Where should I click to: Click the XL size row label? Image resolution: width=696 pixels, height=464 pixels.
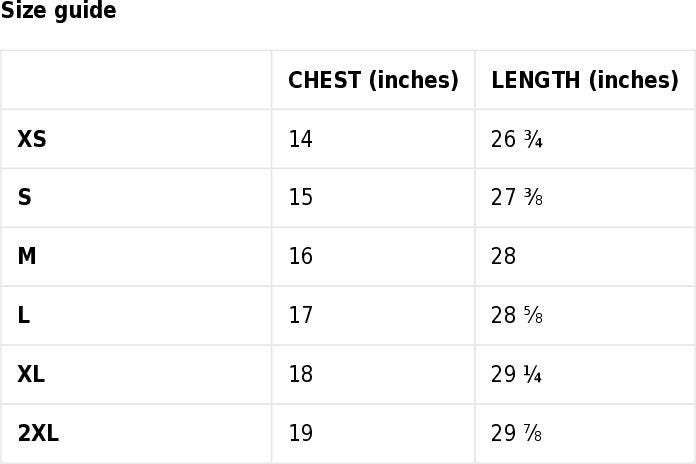point(31,374)
